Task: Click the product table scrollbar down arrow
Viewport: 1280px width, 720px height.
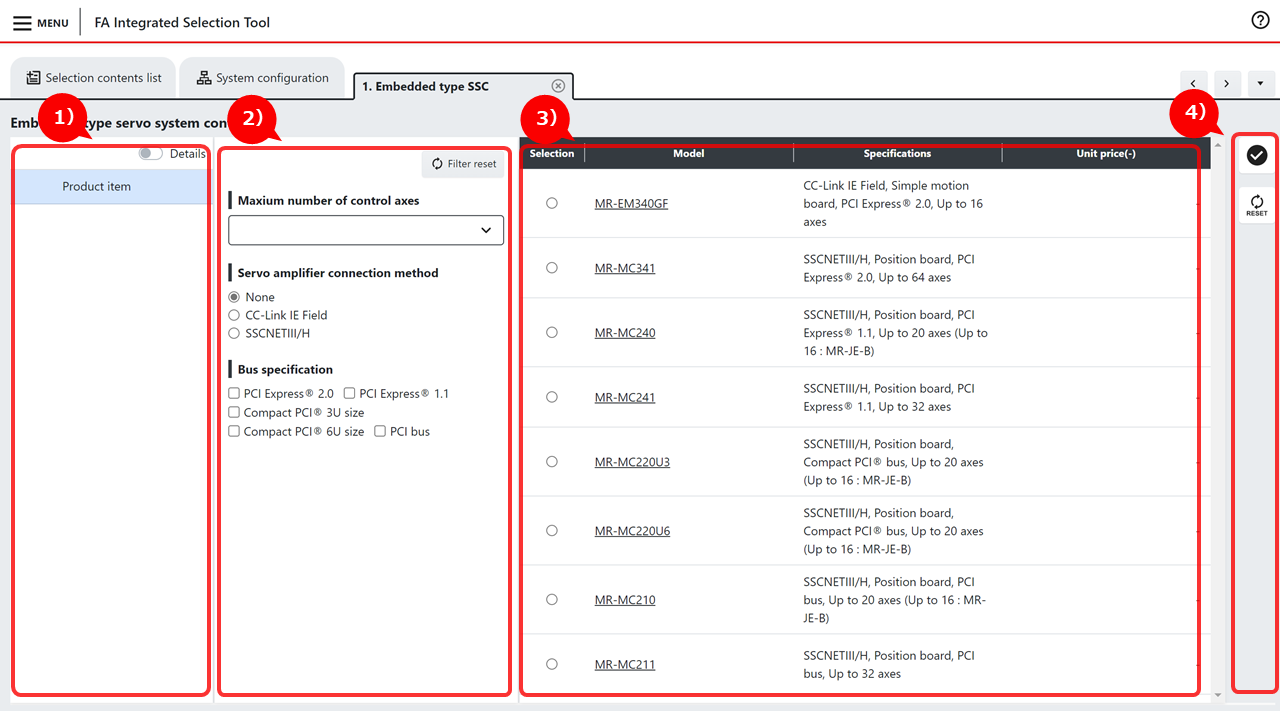Action: [1217, 694]
